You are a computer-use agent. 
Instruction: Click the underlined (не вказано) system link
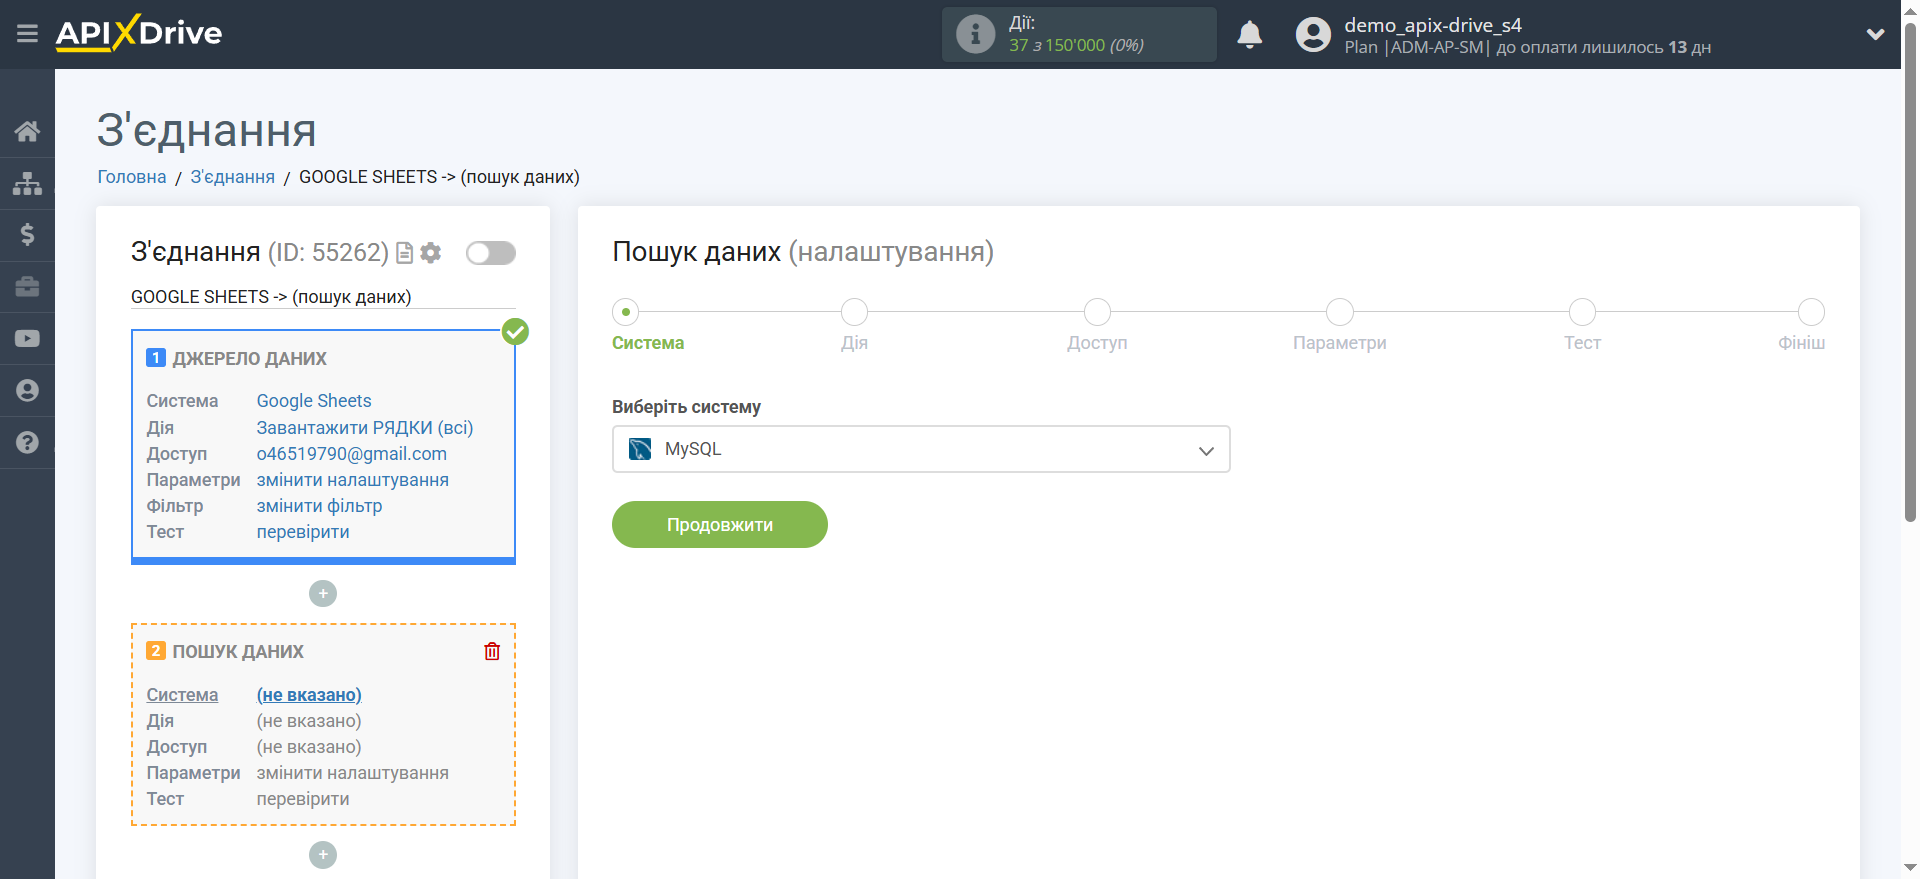(x=309, y=695)
